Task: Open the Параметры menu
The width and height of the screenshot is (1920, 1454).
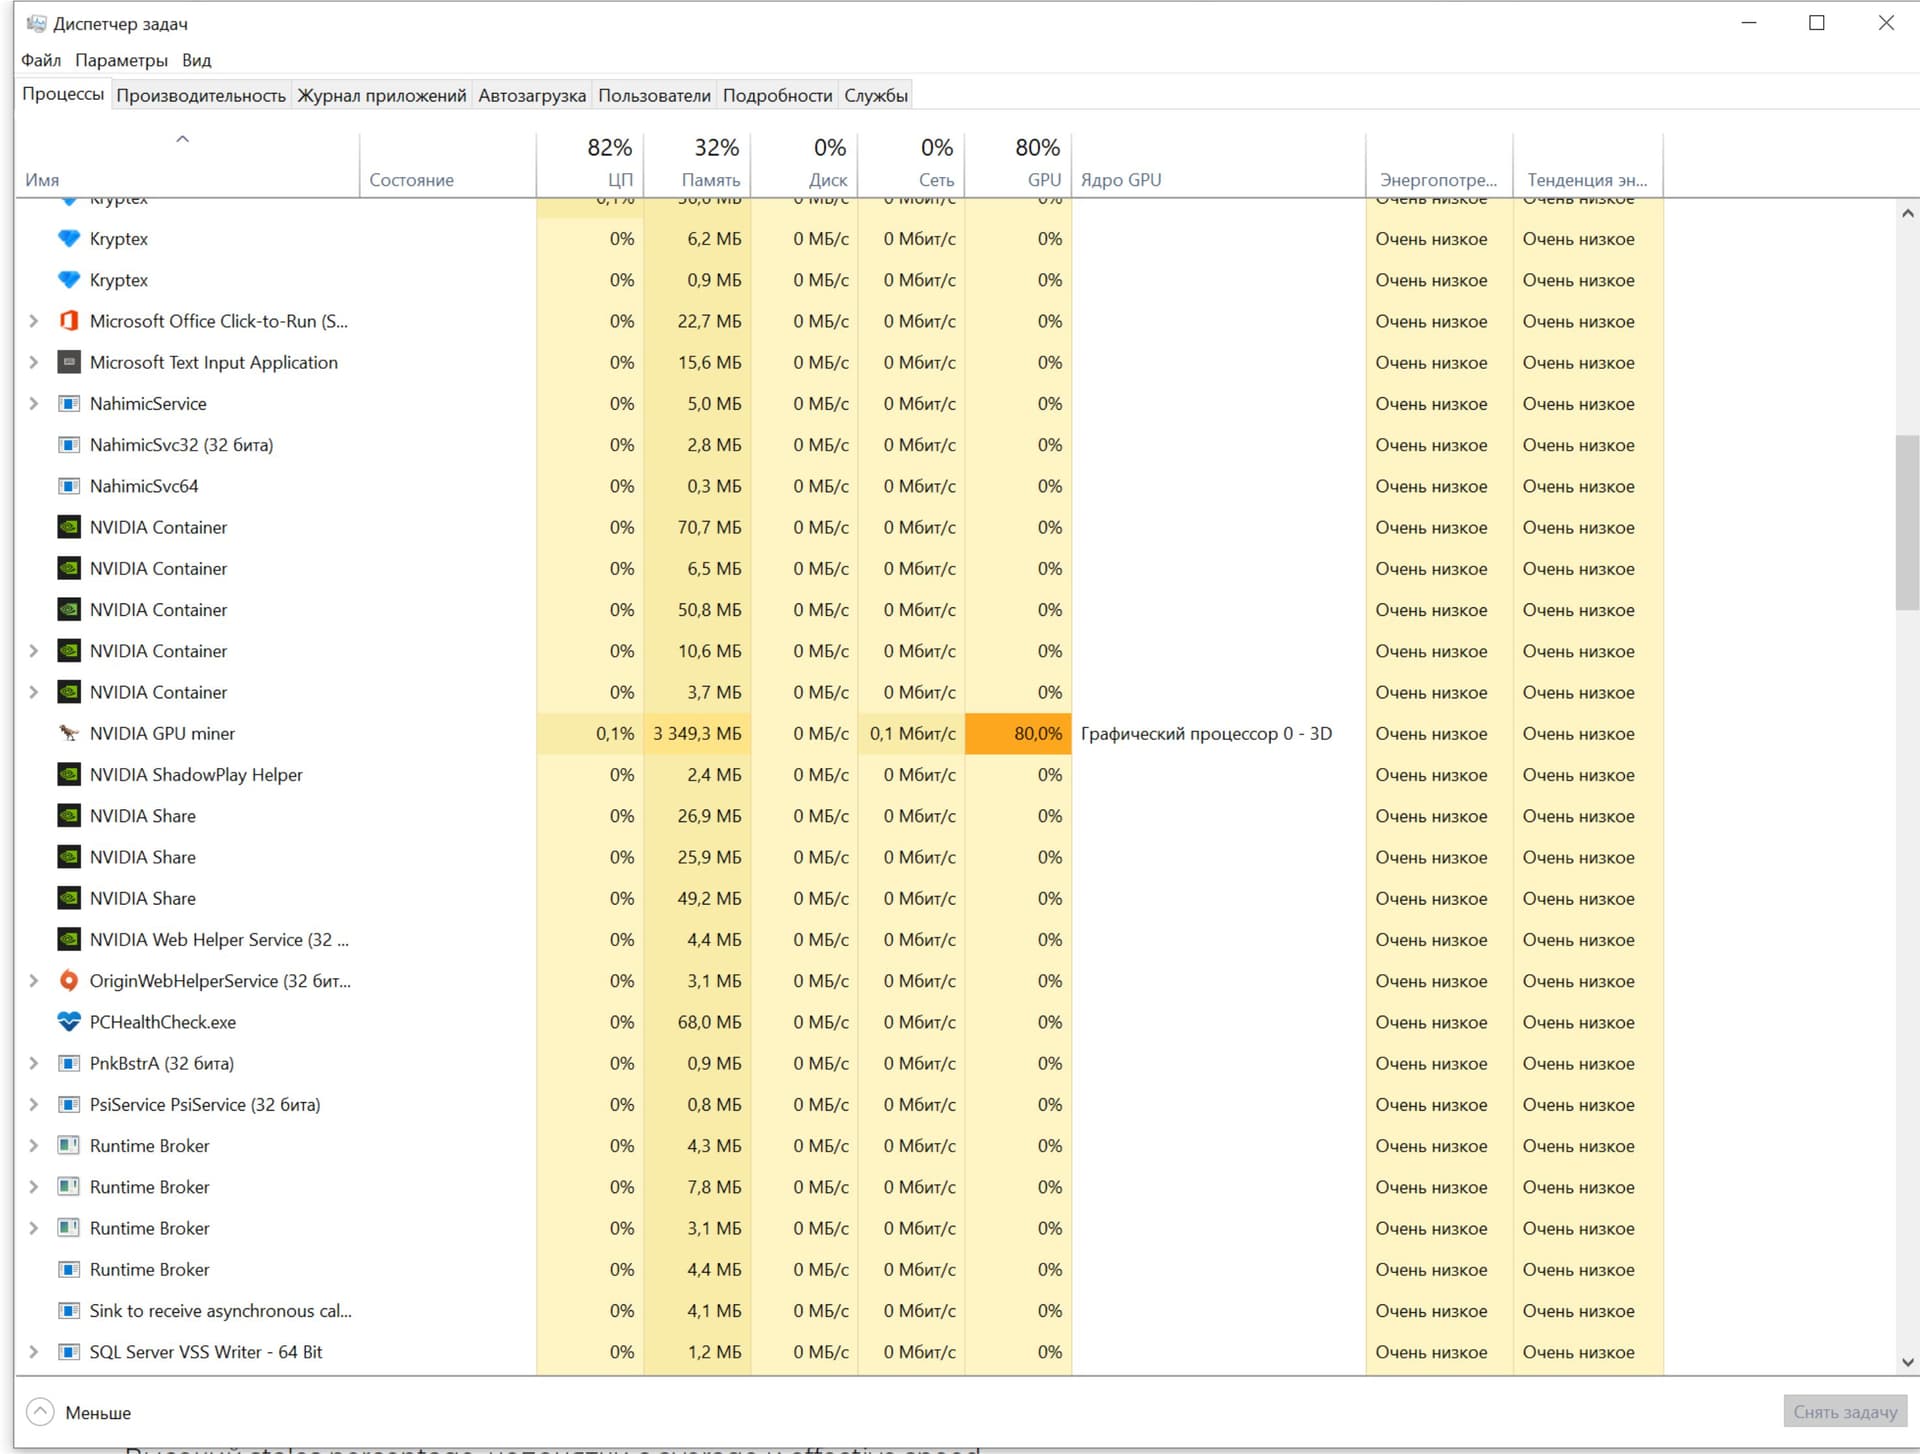Action: (121, 60)
